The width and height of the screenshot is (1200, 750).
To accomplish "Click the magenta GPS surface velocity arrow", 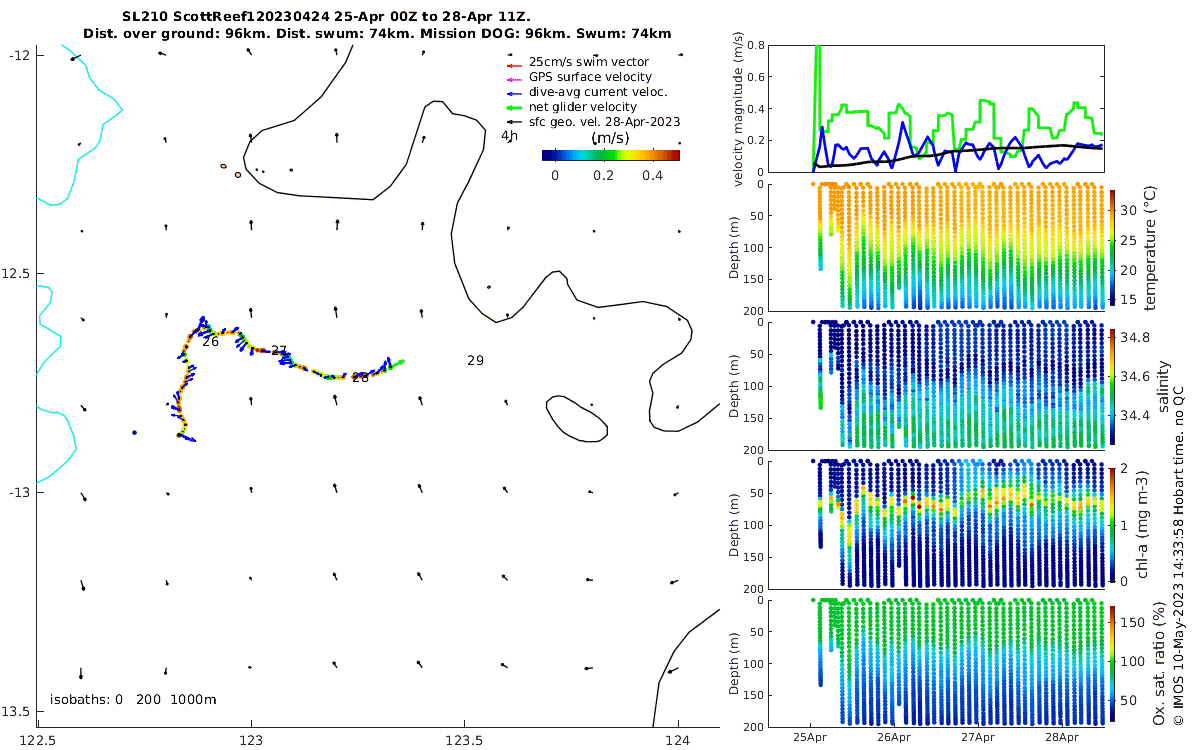I will coord(515,77).
